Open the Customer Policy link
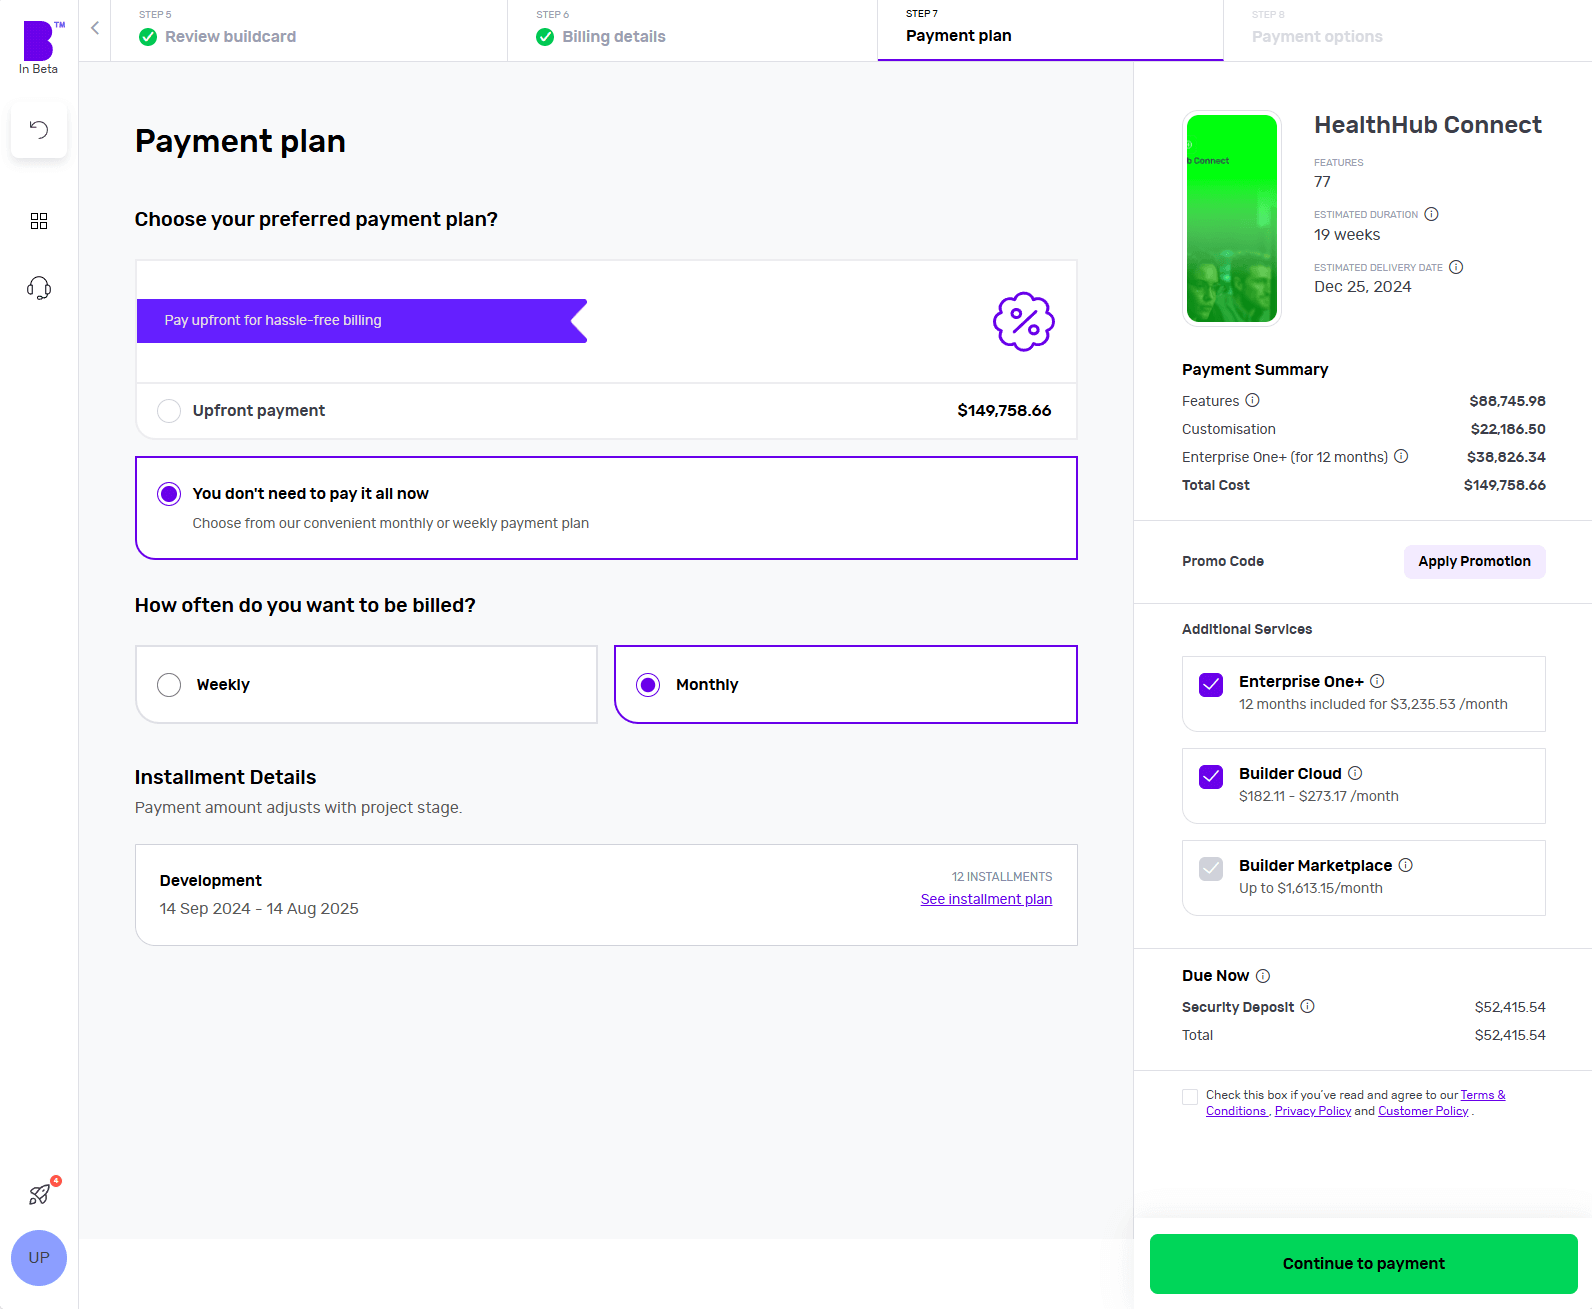 [1423, 1111]
